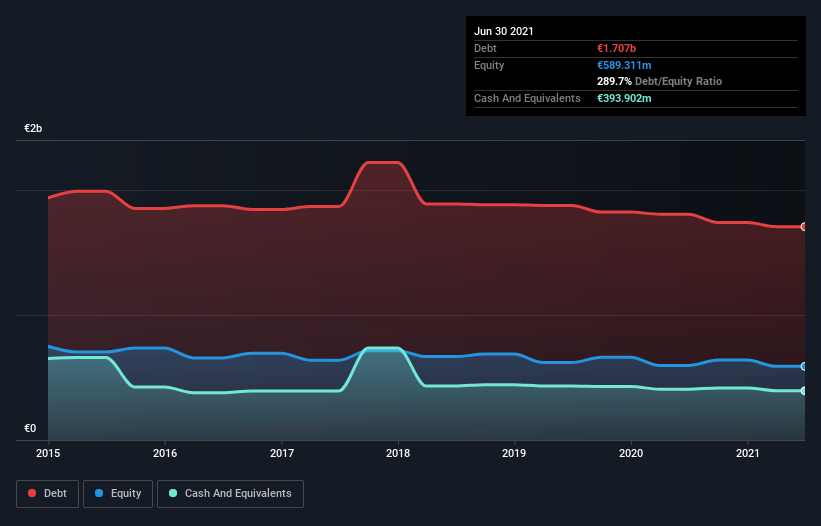
Task: Click the €1.707b debt value
Action: (x=616, y=48)
